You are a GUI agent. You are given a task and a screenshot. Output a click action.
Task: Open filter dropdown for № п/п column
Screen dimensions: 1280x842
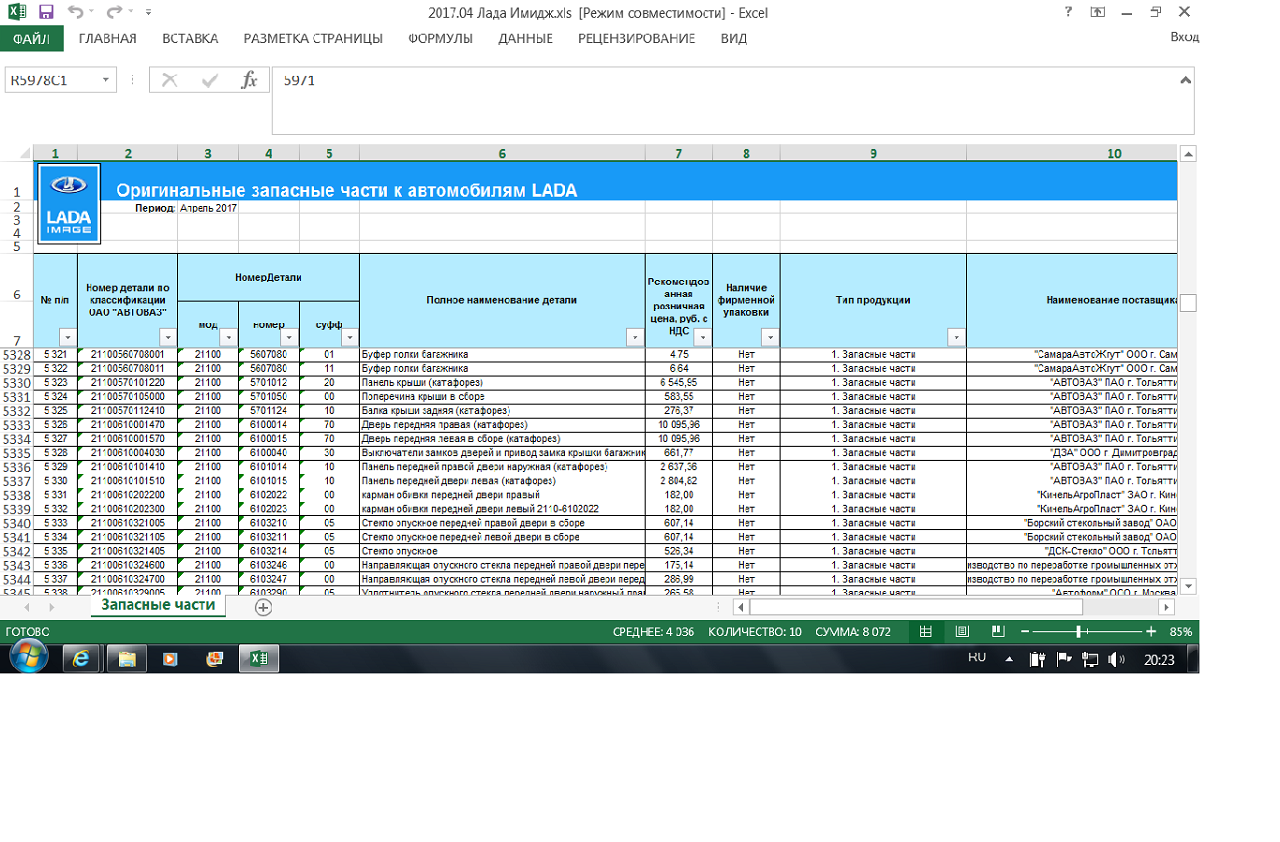coord(67,338)
